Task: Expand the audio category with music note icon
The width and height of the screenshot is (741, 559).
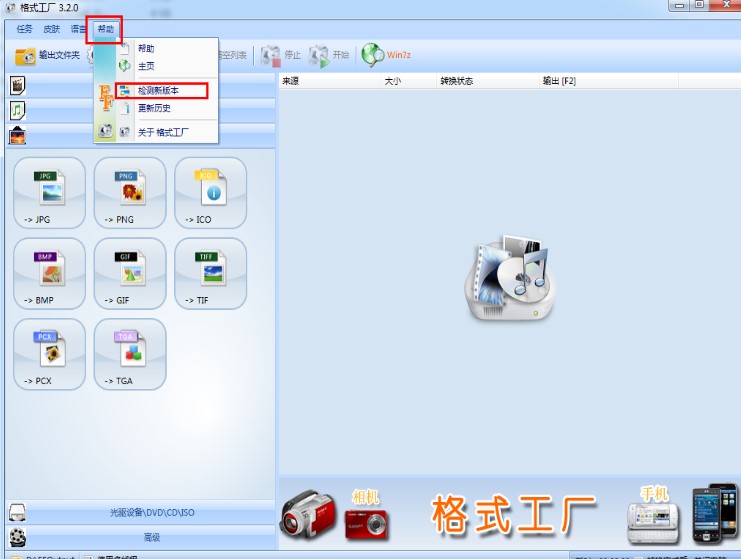Action: click(x=17, y=111)
